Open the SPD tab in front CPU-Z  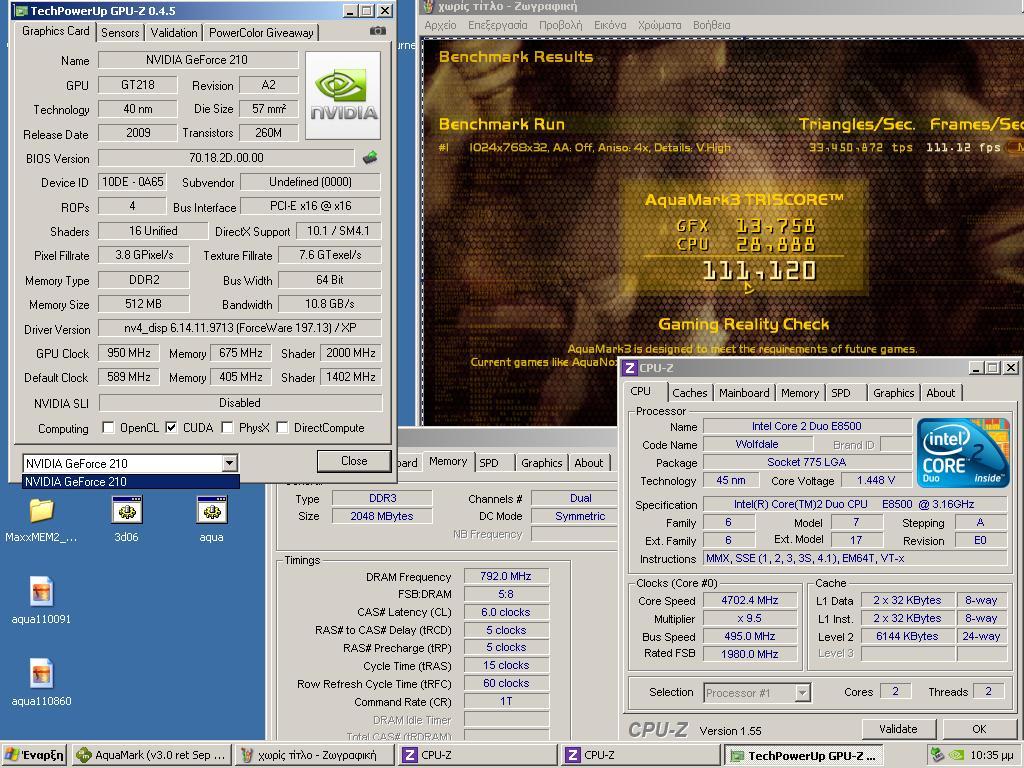pyautogui.click(x=840, y=392)
